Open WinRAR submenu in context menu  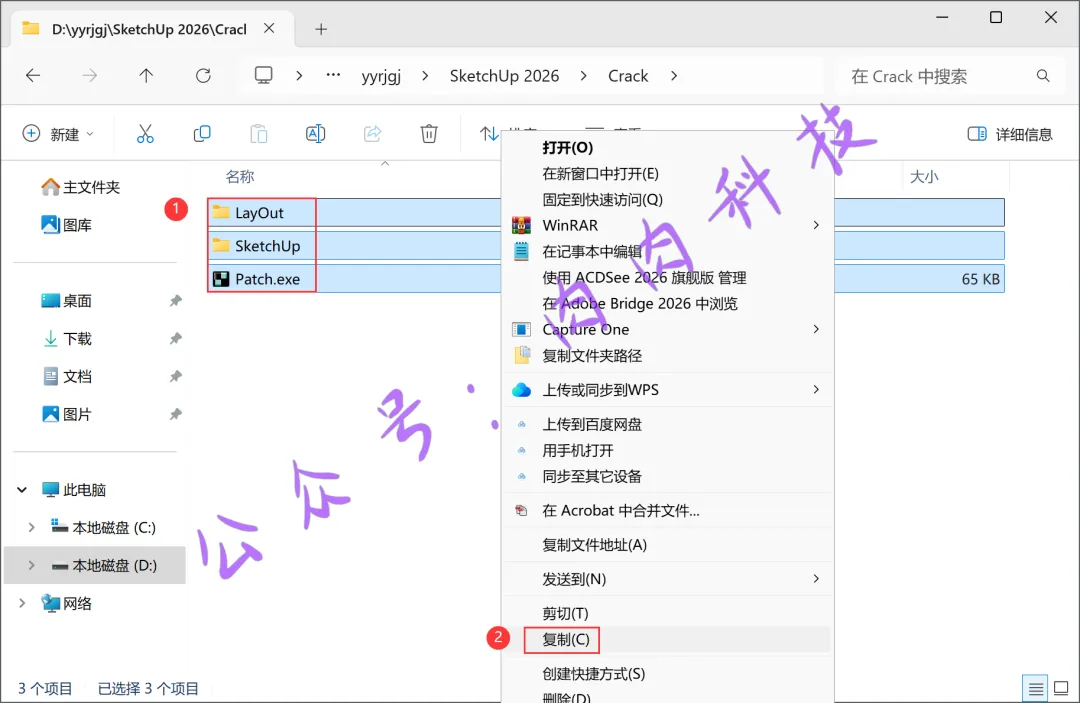[x=667, y=225]
